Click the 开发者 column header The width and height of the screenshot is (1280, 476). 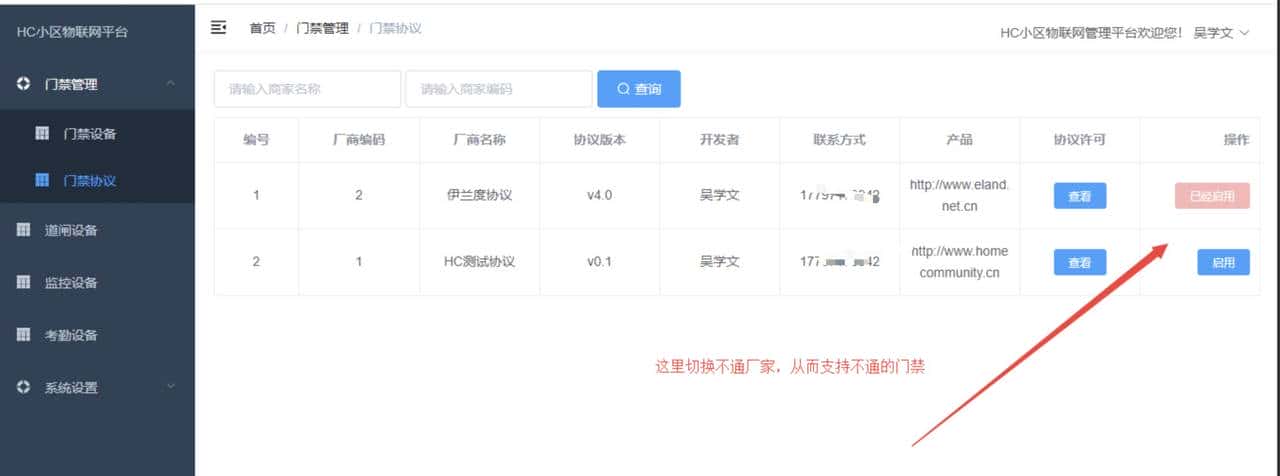click(x=720, y=140)
